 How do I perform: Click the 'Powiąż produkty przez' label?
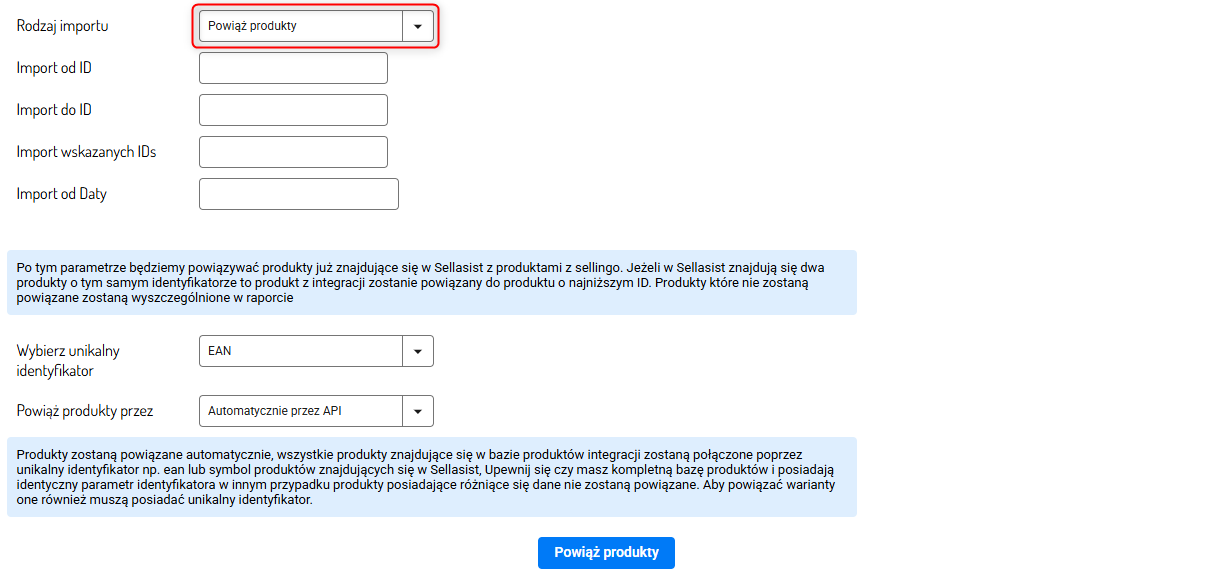(x=85, y=410)
